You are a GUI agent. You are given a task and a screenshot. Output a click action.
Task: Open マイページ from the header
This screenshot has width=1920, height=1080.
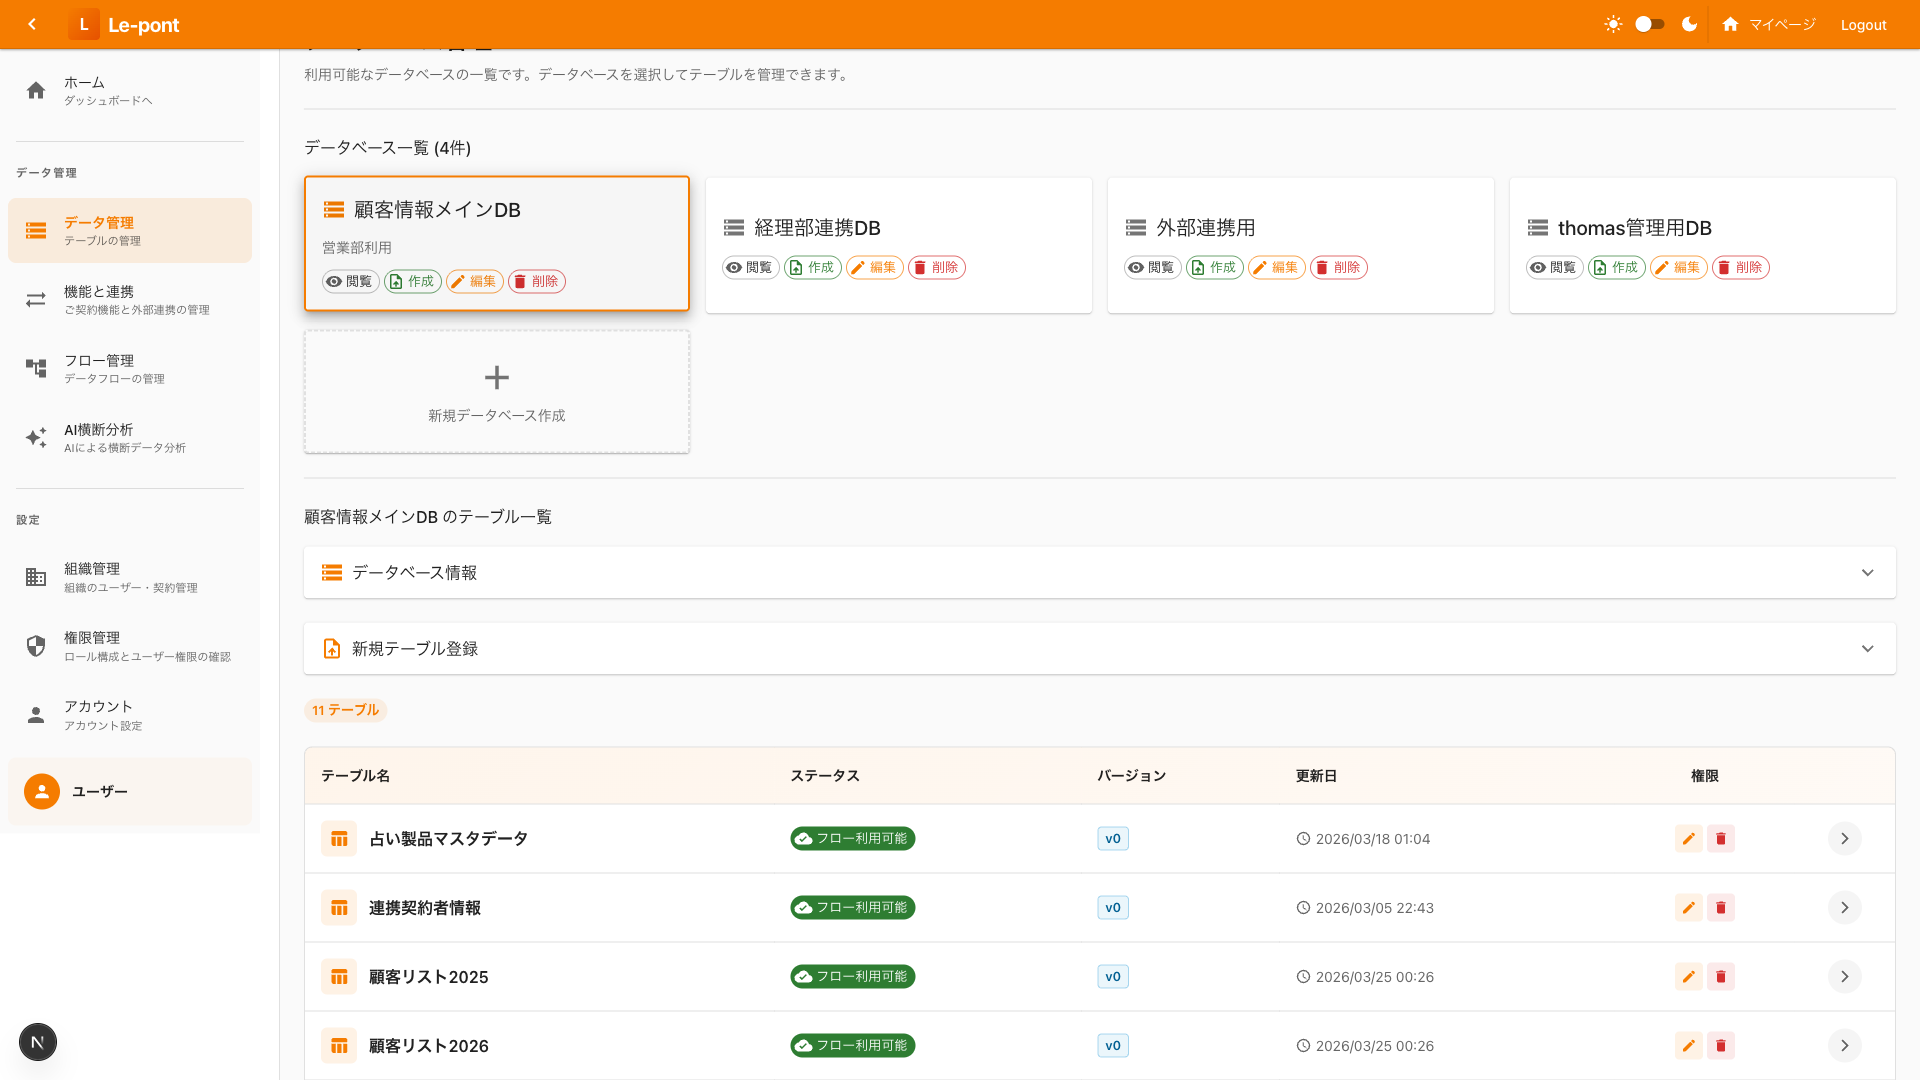(x=1768, y=24)
